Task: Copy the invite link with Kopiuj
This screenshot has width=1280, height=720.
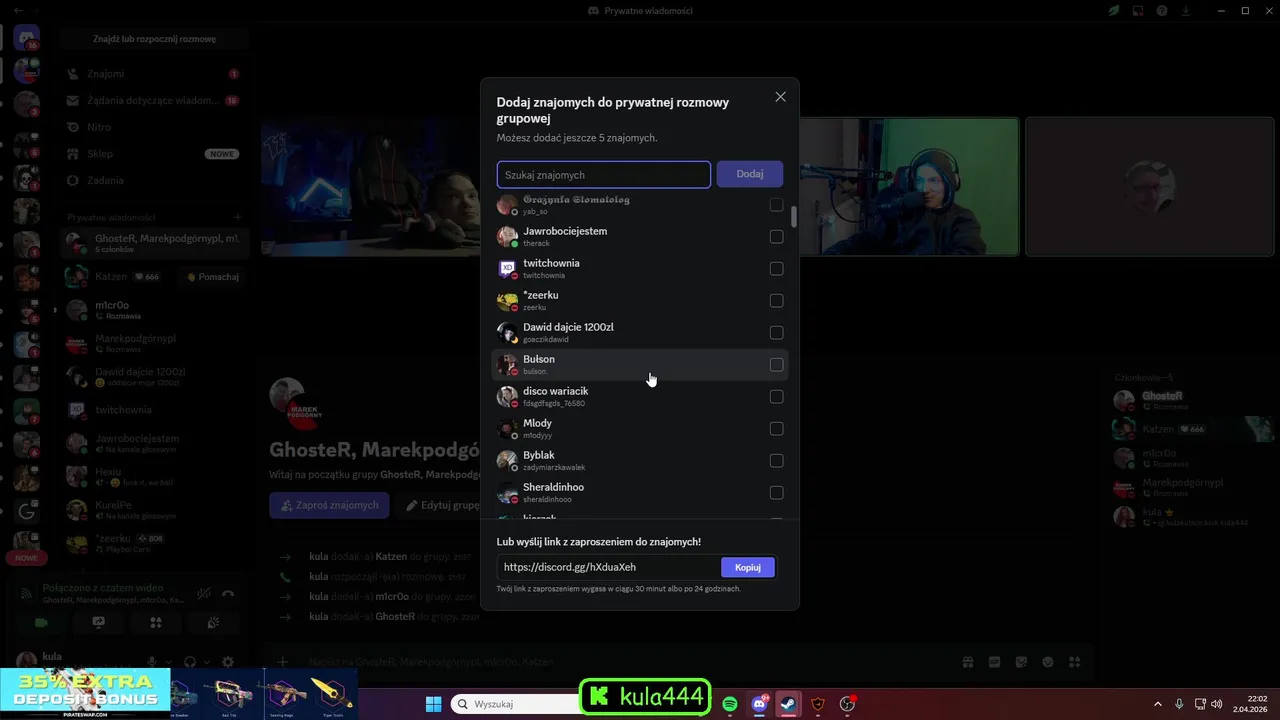Action: 748,567
